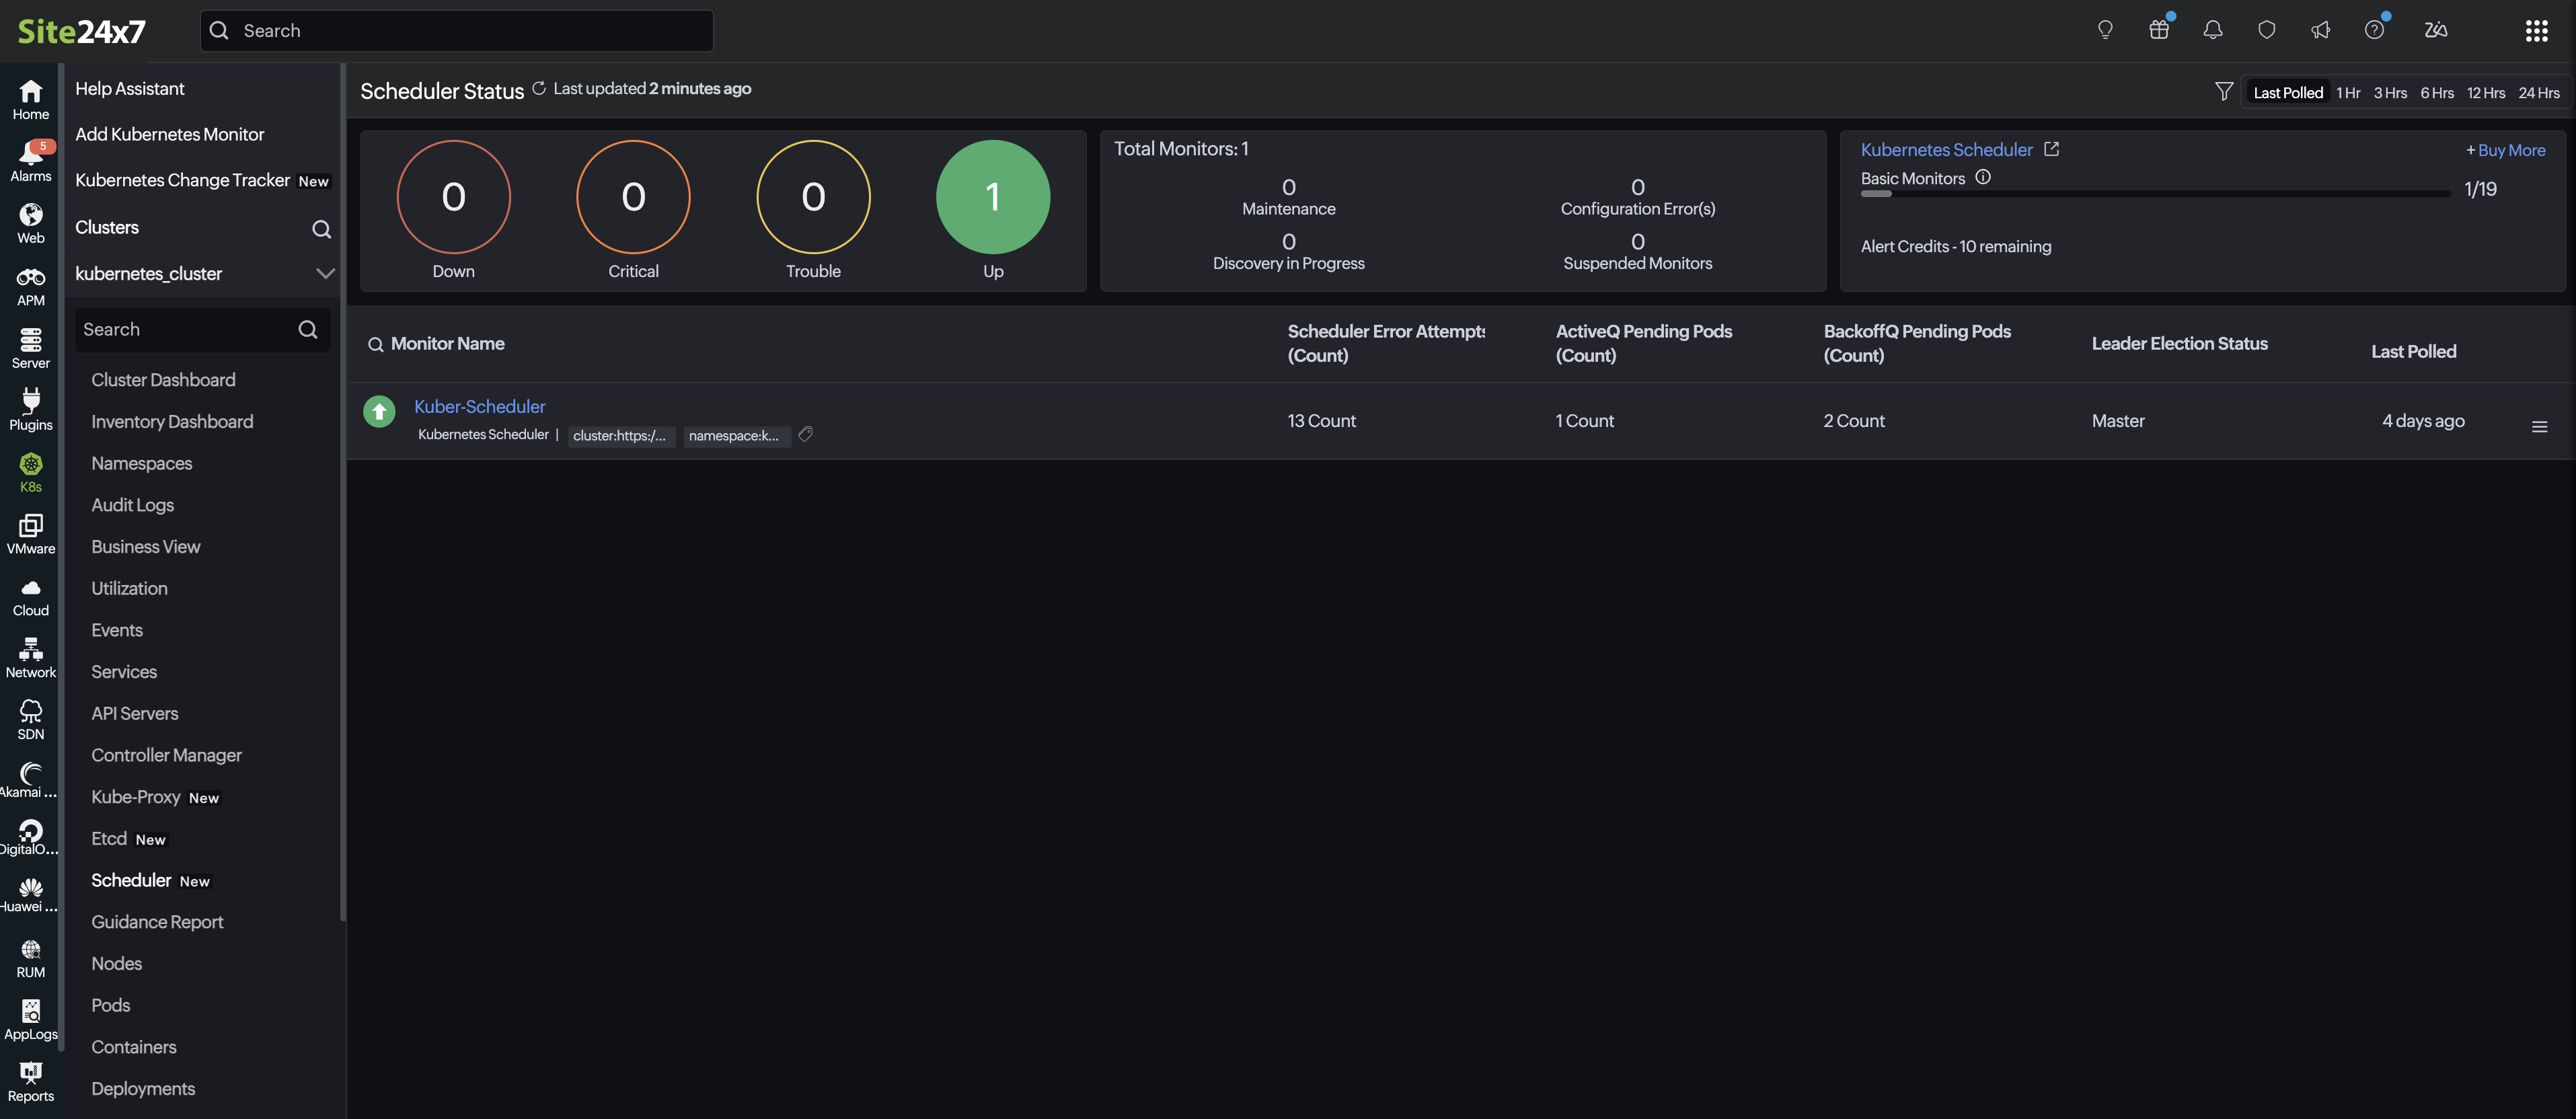Open the Home section in sidebar
This screenshot has width=2576, height=1119.
[30, 100]
